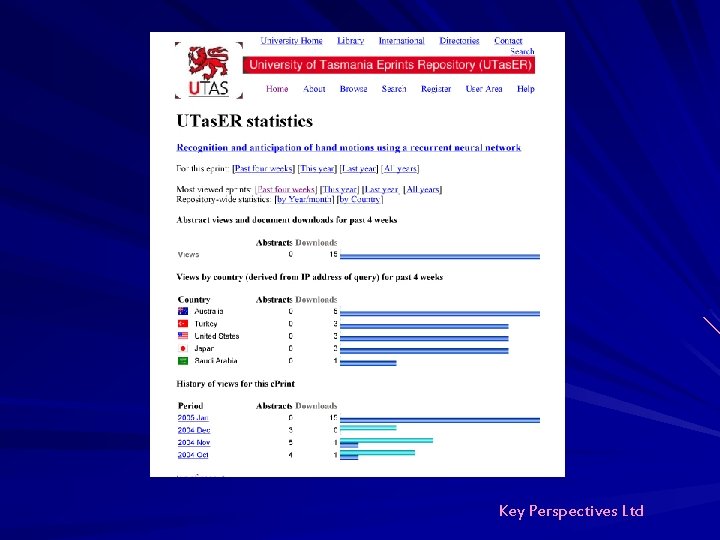
Task: Click the Turkey country name
Action: pos(206,324)
